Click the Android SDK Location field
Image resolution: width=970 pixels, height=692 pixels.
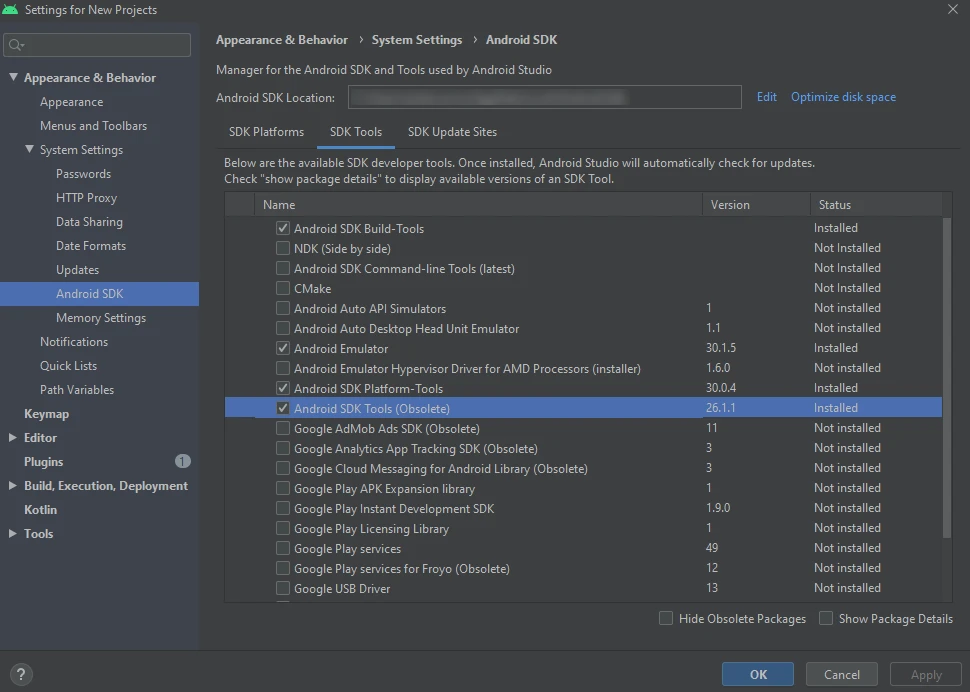[x=544, y=97]
